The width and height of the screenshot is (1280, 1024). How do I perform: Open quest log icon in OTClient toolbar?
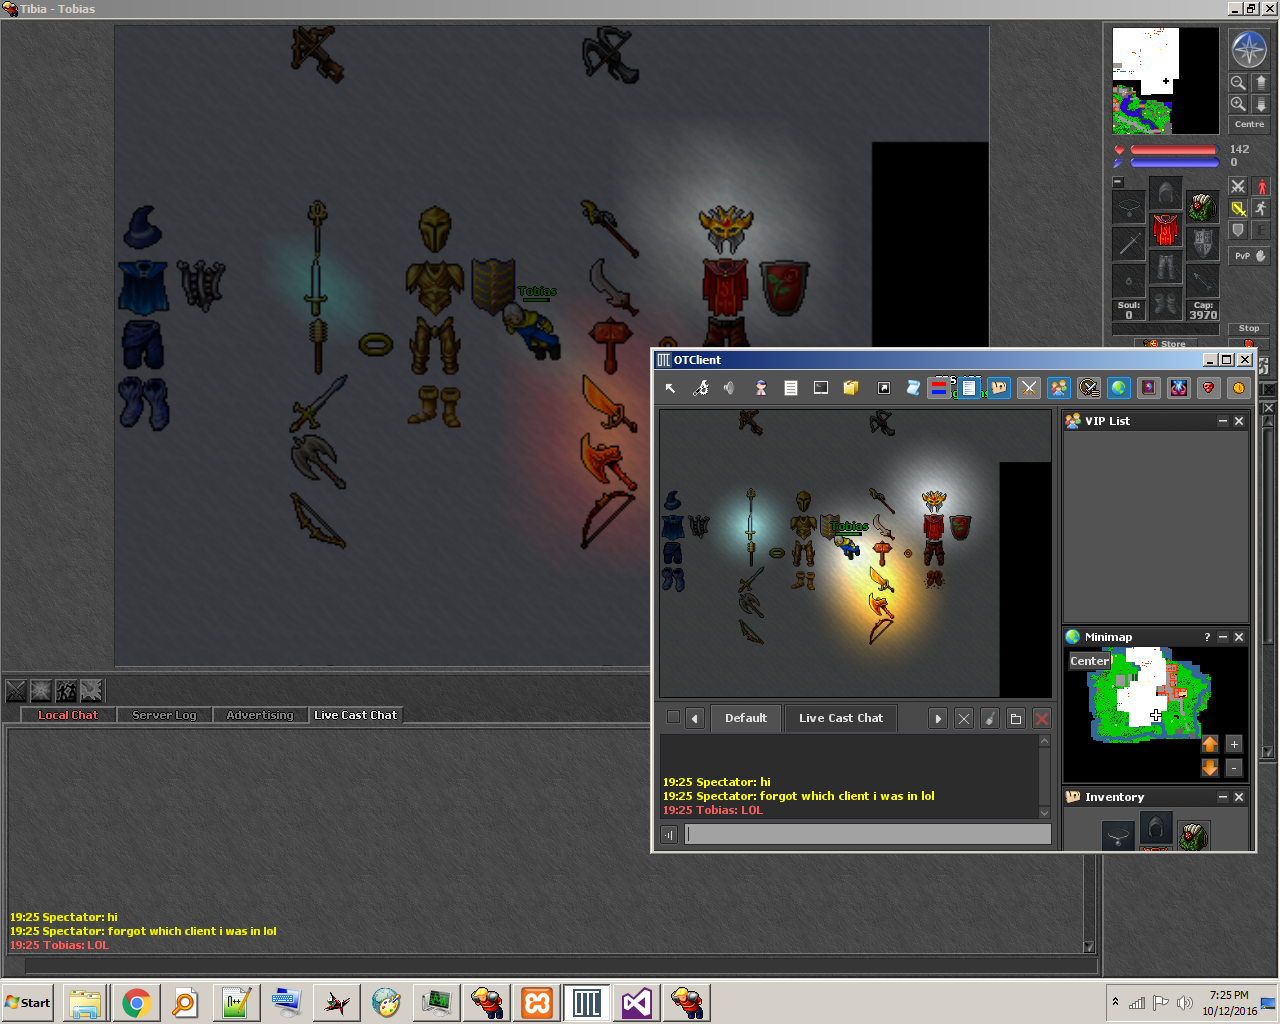coord(1089,388)
